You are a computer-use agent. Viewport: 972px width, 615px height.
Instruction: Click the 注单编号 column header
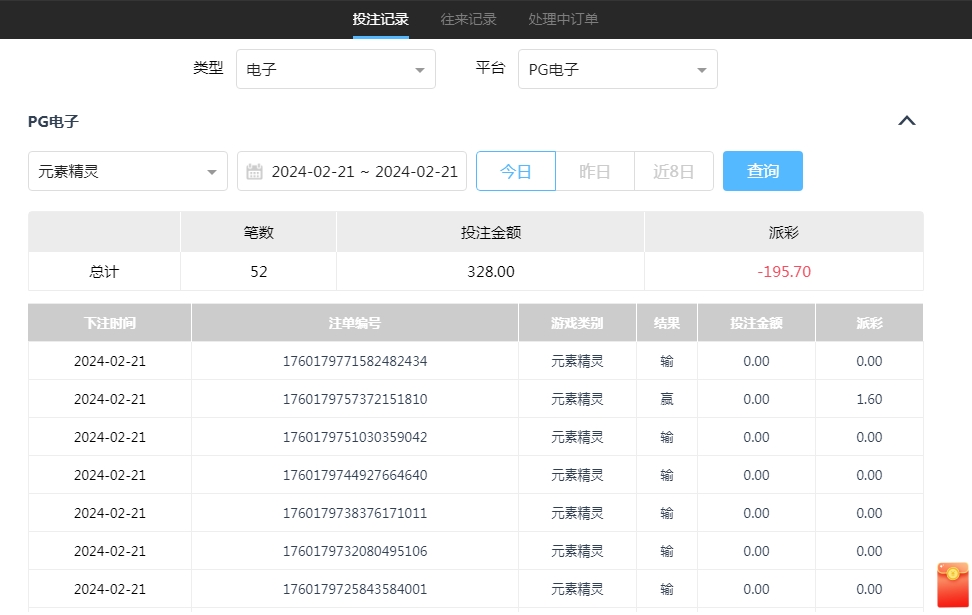(355, 323)
